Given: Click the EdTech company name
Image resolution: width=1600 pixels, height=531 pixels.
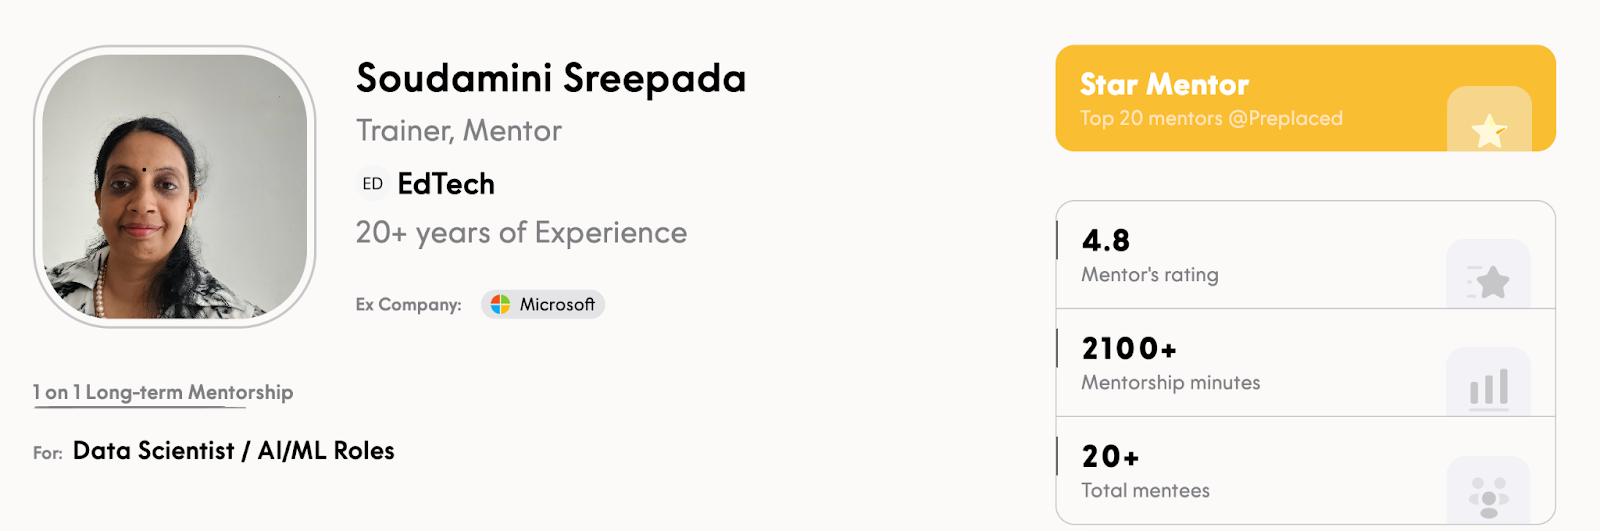Looking at the screenshot, I should pos(446,184).
